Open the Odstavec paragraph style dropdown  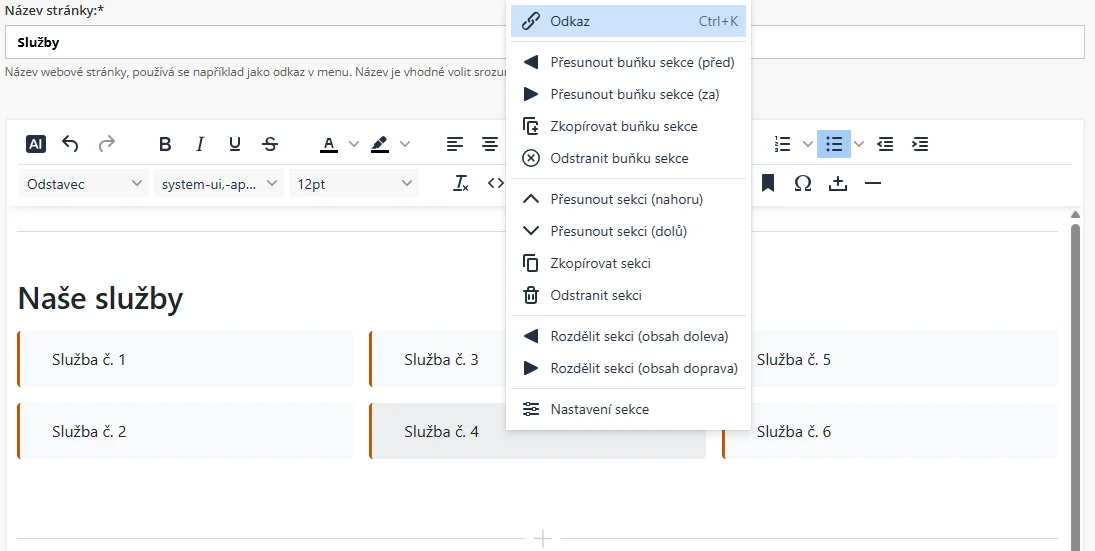(x=84, y=183)
